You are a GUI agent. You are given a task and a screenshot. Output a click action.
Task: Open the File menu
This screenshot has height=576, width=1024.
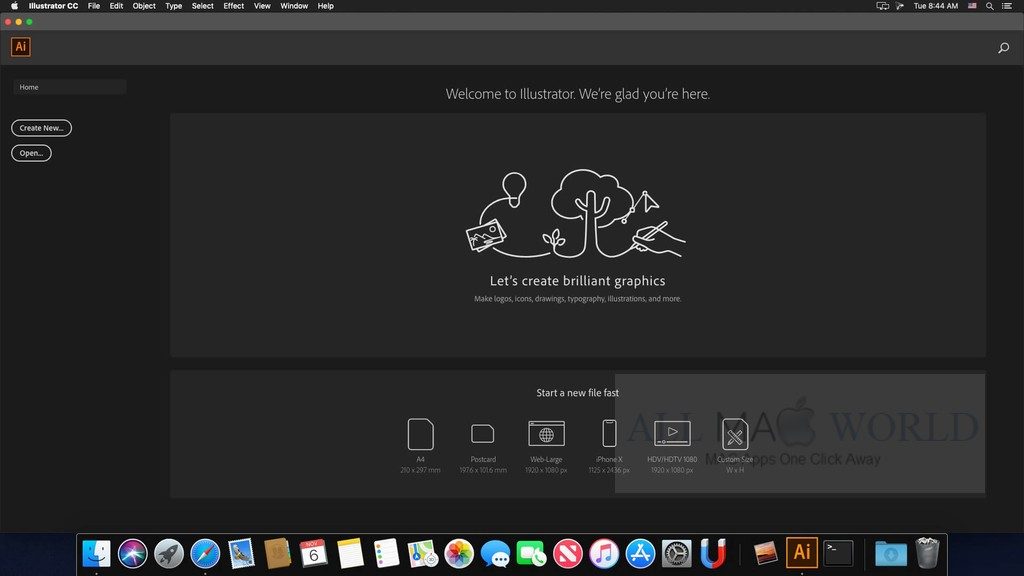[94, 6]
